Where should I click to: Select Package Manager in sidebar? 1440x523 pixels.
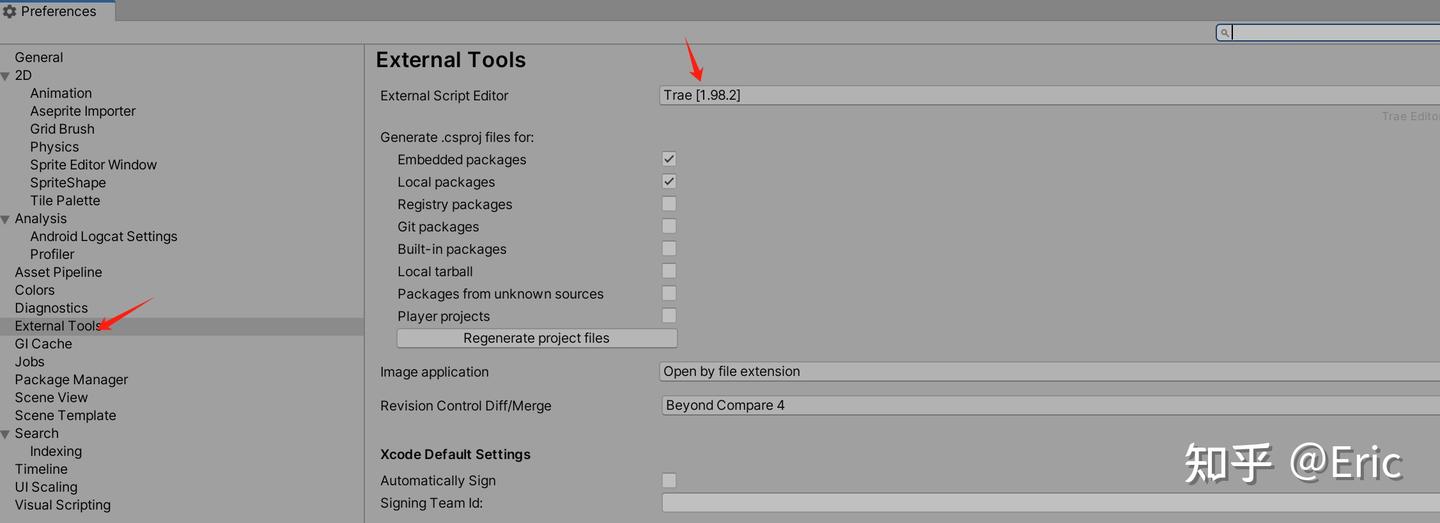71,380
